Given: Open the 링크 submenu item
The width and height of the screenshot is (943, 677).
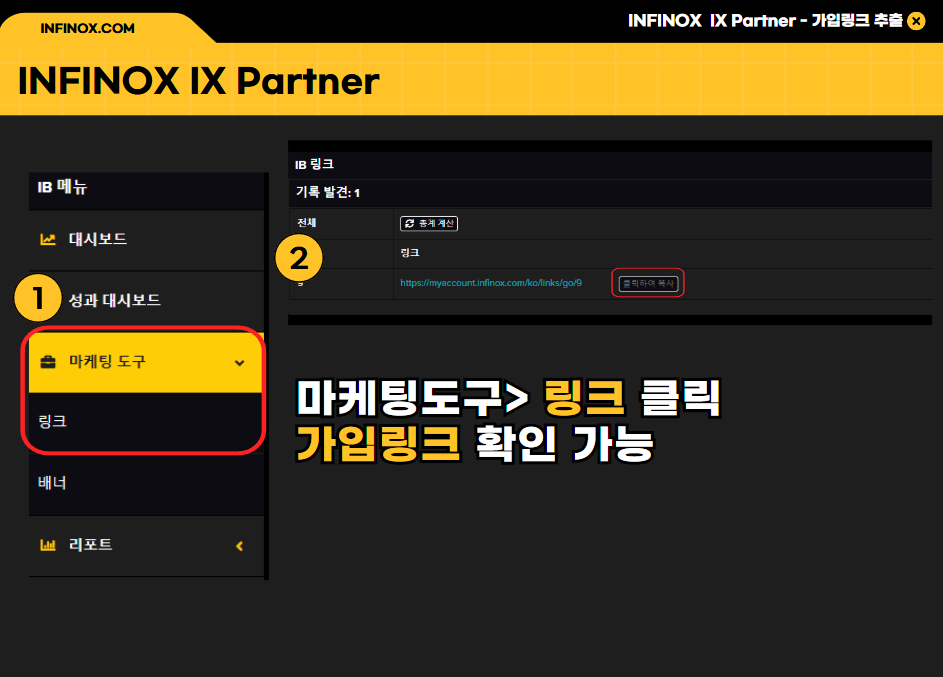Looking at the screenshot, I should (146, 421).
